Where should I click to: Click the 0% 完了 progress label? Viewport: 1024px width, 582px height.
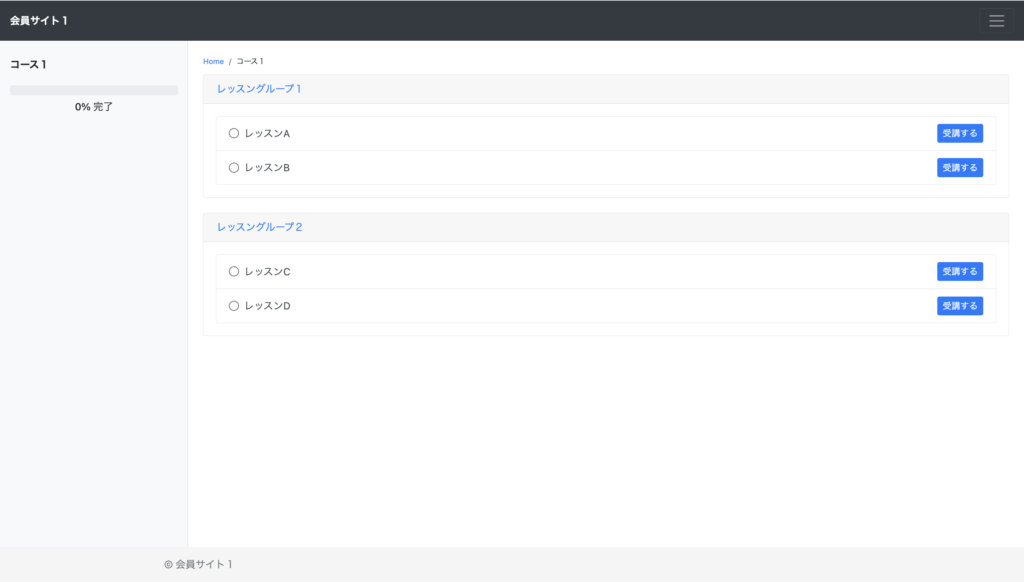point(94,107)
